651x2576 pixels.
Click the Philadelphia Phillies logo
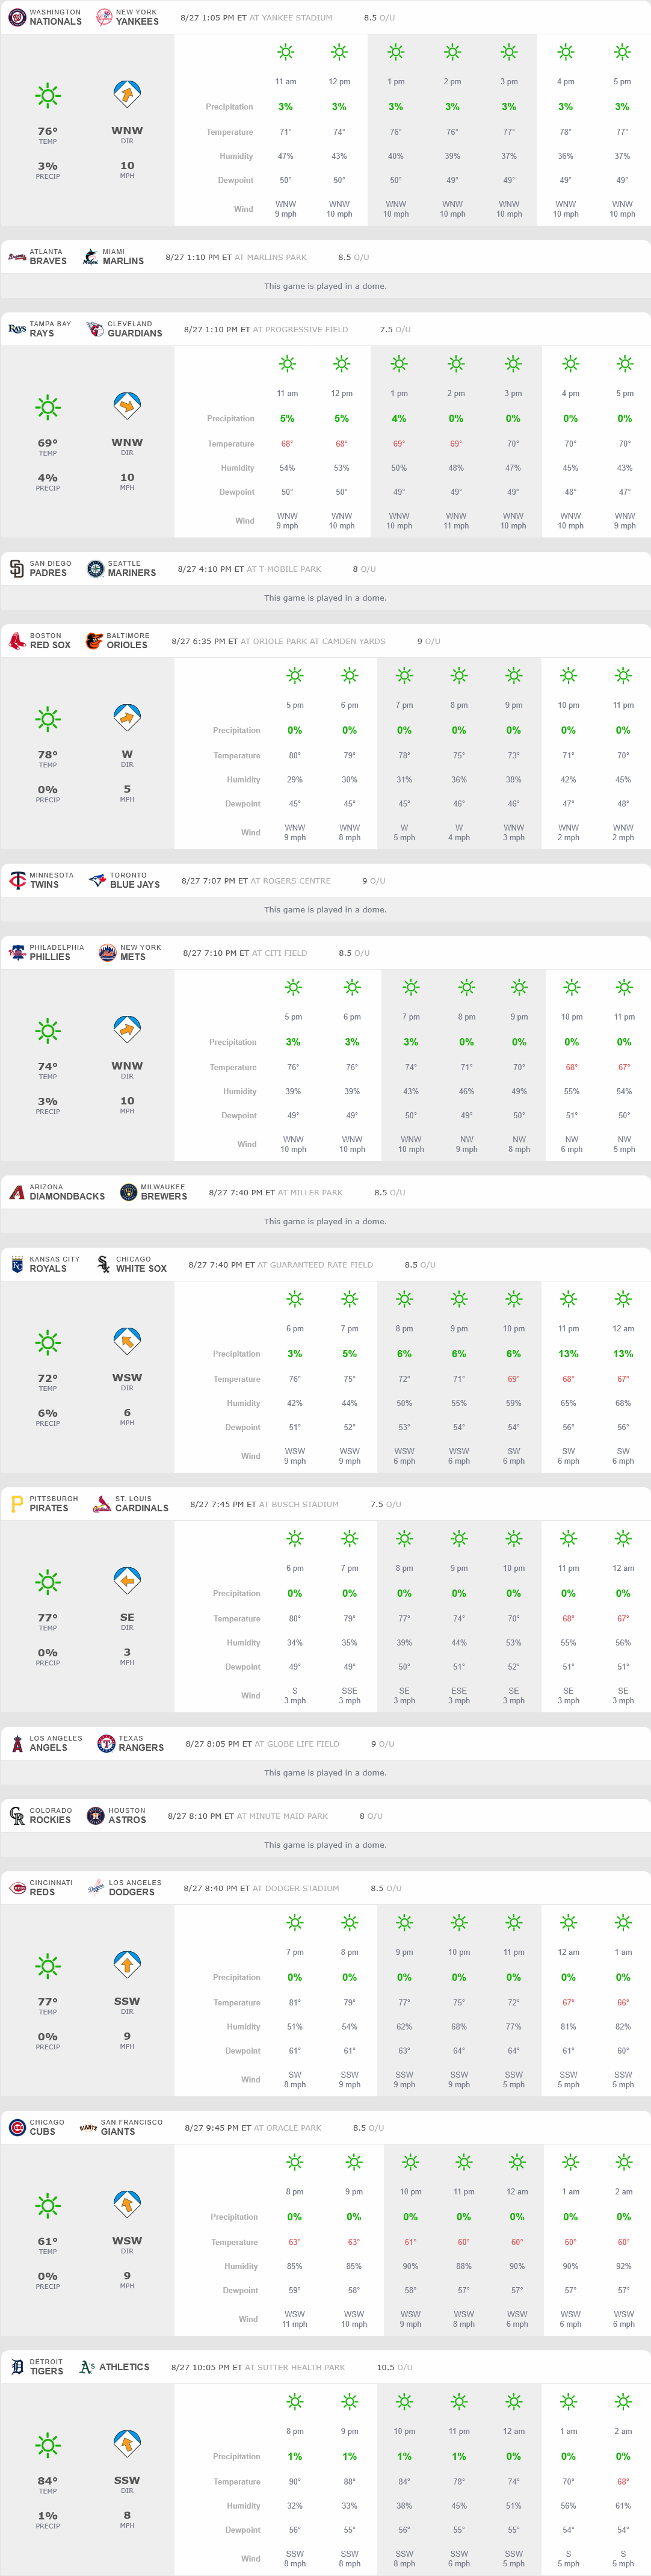tap(17, 953)
